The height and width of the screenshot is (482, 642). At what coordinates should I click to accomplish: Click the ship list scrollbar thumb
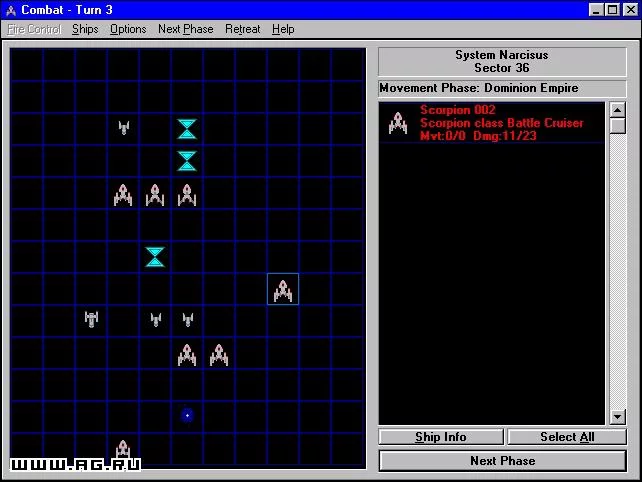click(617, 126)
